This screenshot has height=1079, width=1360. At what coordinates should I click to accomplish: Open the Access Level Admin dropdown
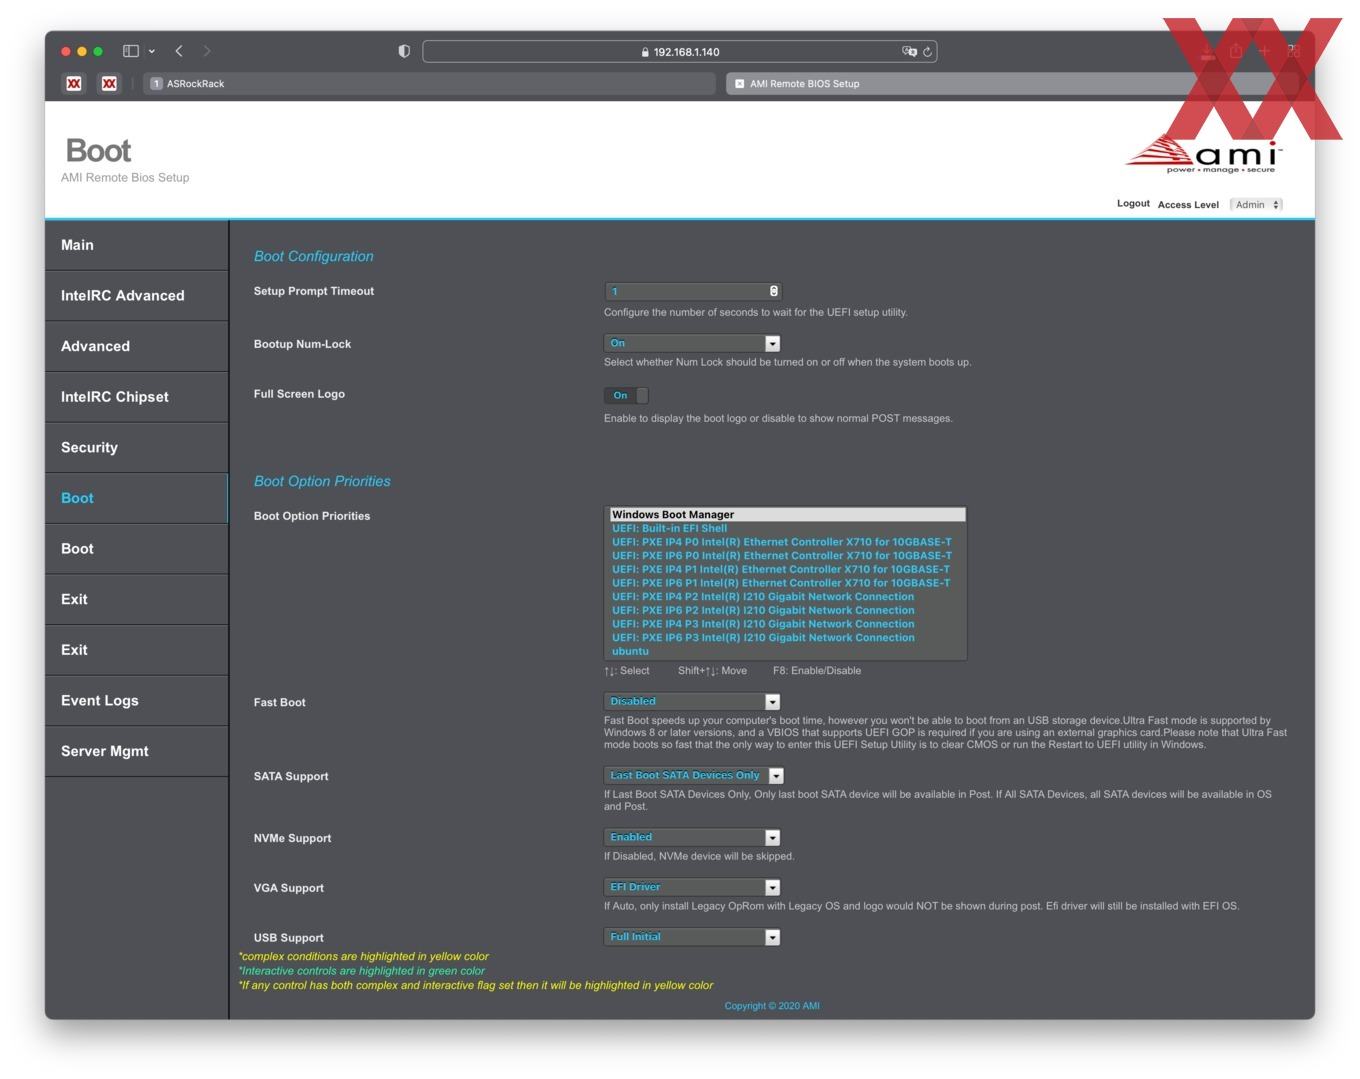[1256, 204]
